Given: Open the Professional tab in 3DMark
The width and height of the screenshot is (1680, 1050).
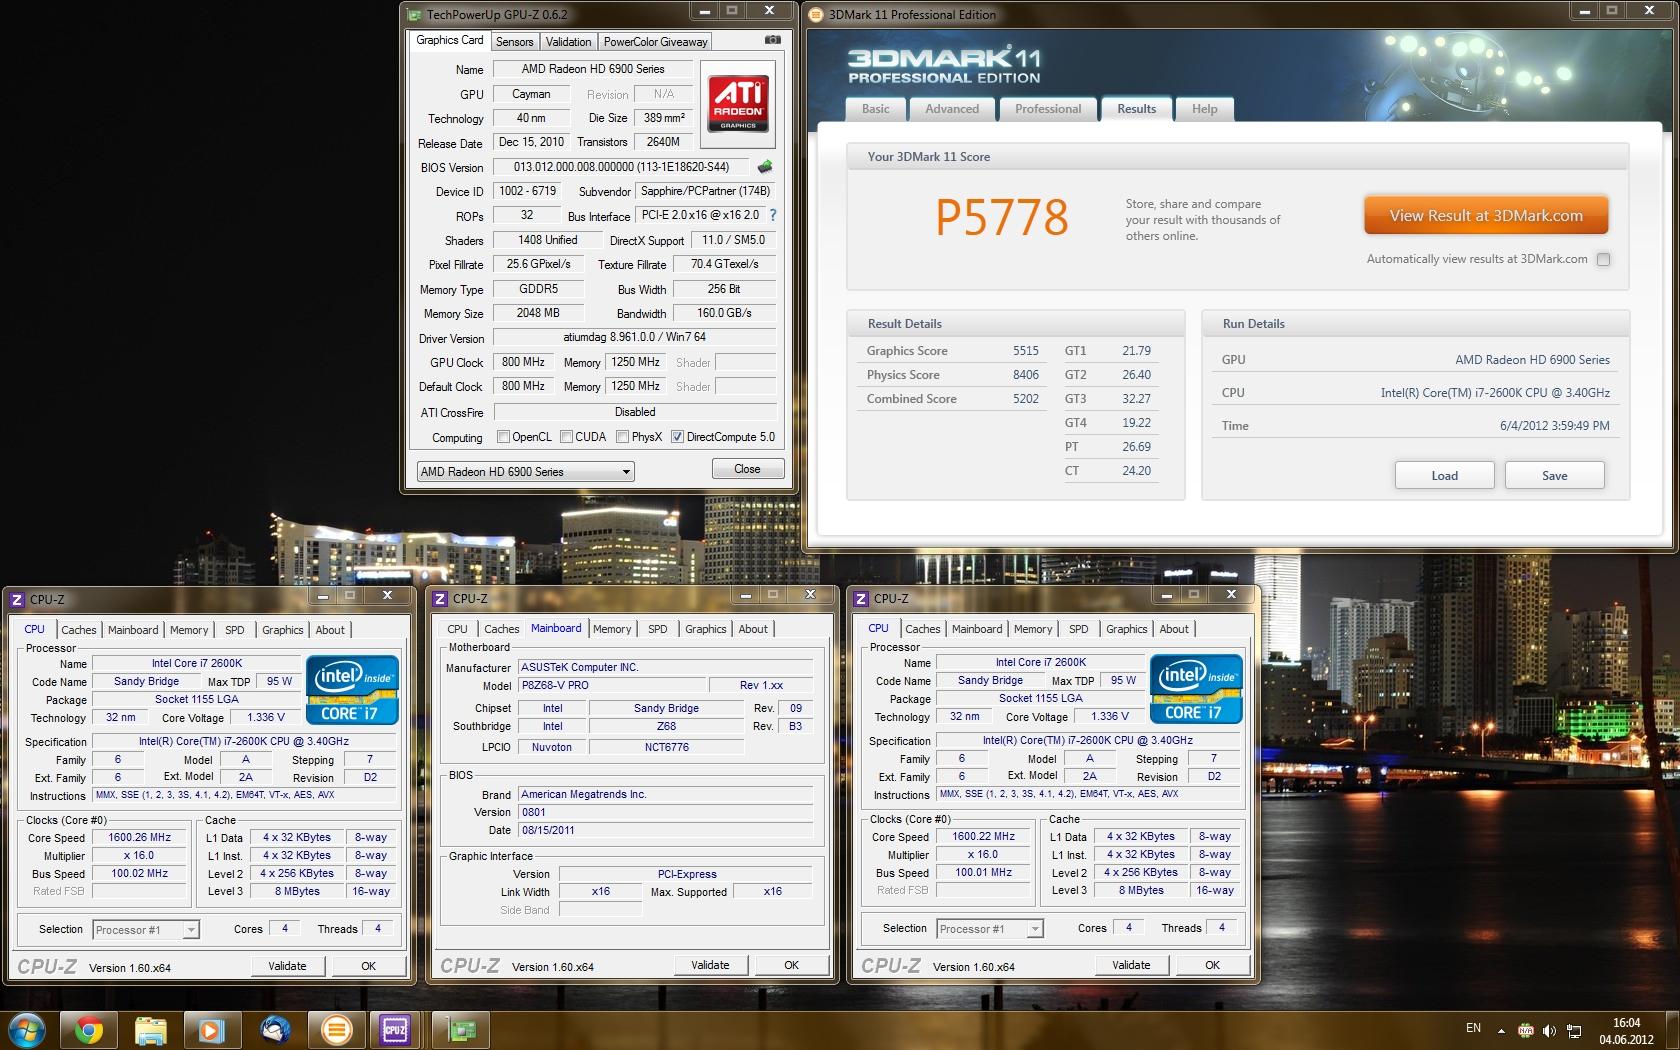Looking at the screenshot, I should coord(1048,109).
